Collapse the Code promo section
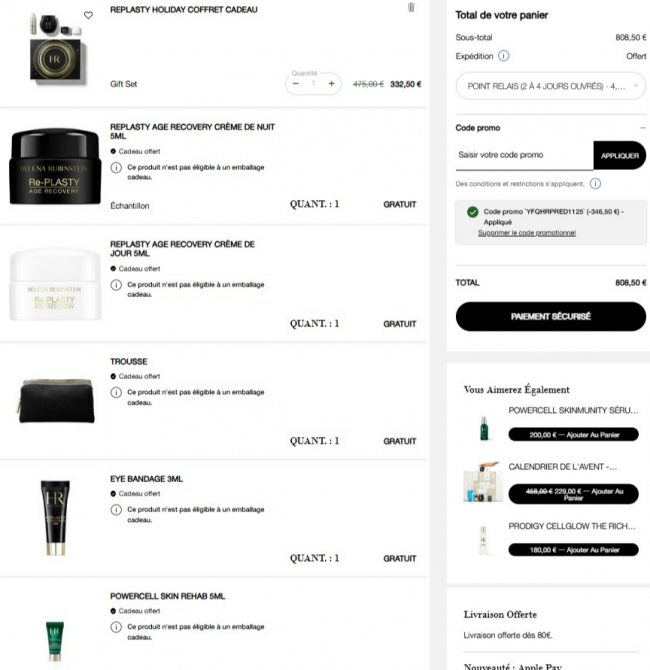650x670 pixels. pyautogui.click(x=642, y=128)
